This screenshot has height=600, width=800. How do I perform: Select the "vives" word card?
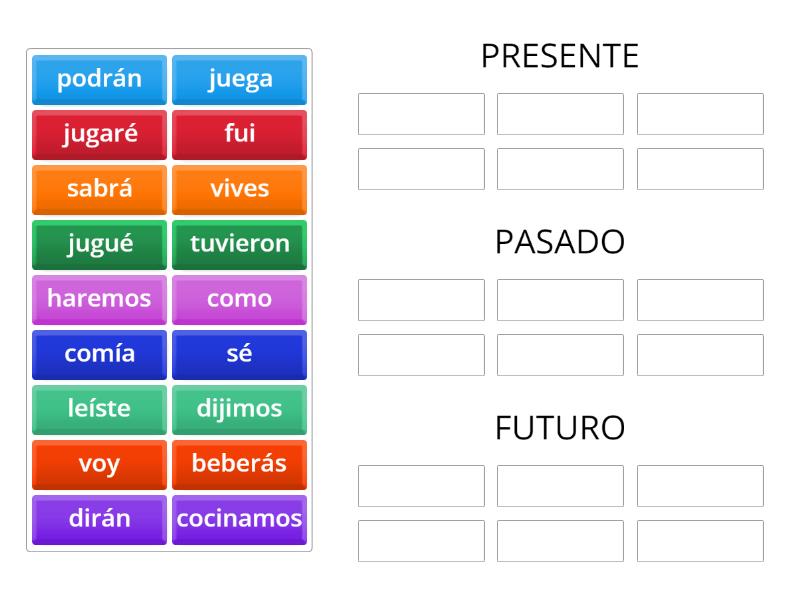coord(239,189)
